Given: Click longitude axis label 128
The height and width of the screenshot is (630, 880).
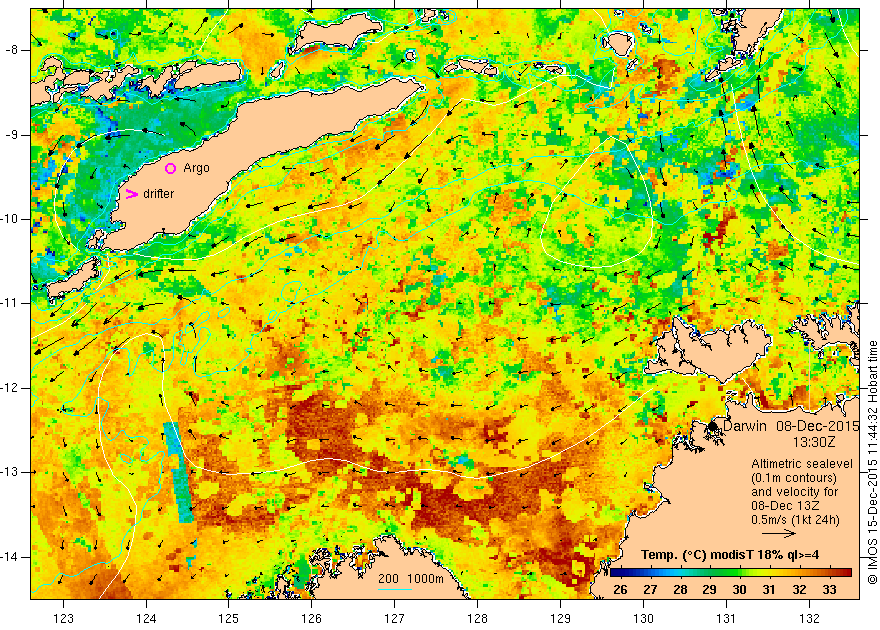Looking at the screenshot, I should click(478, 619).
